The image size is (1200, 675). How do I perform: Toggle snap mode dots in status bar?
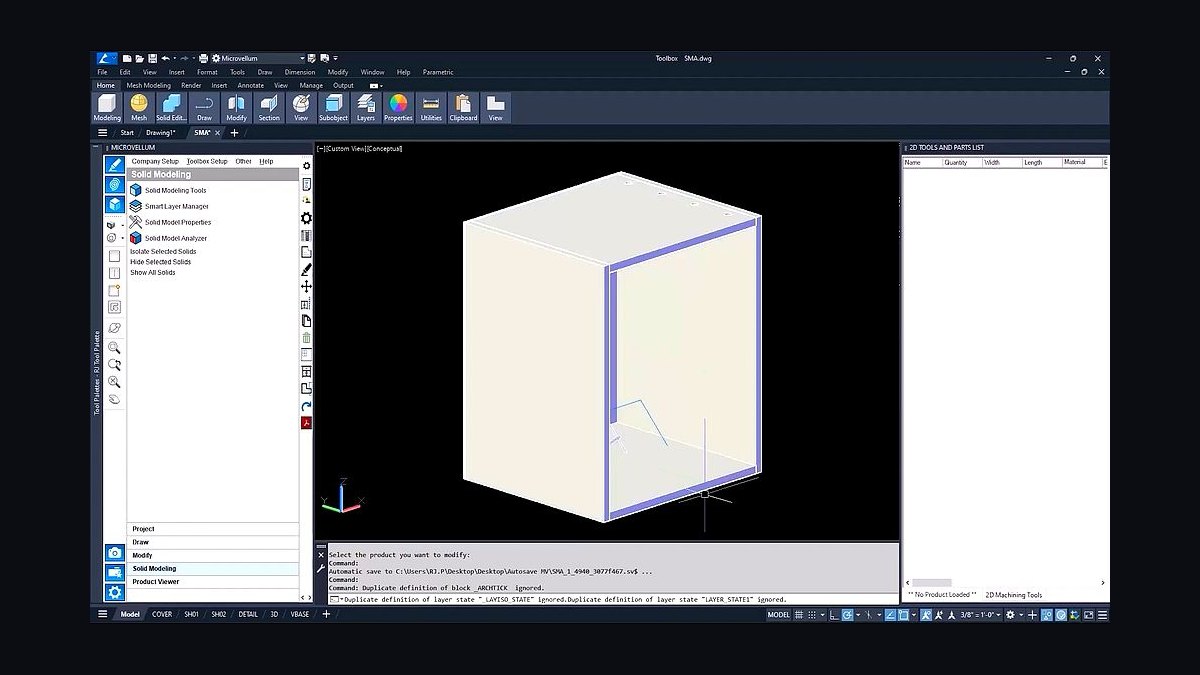tap(812, 615)
